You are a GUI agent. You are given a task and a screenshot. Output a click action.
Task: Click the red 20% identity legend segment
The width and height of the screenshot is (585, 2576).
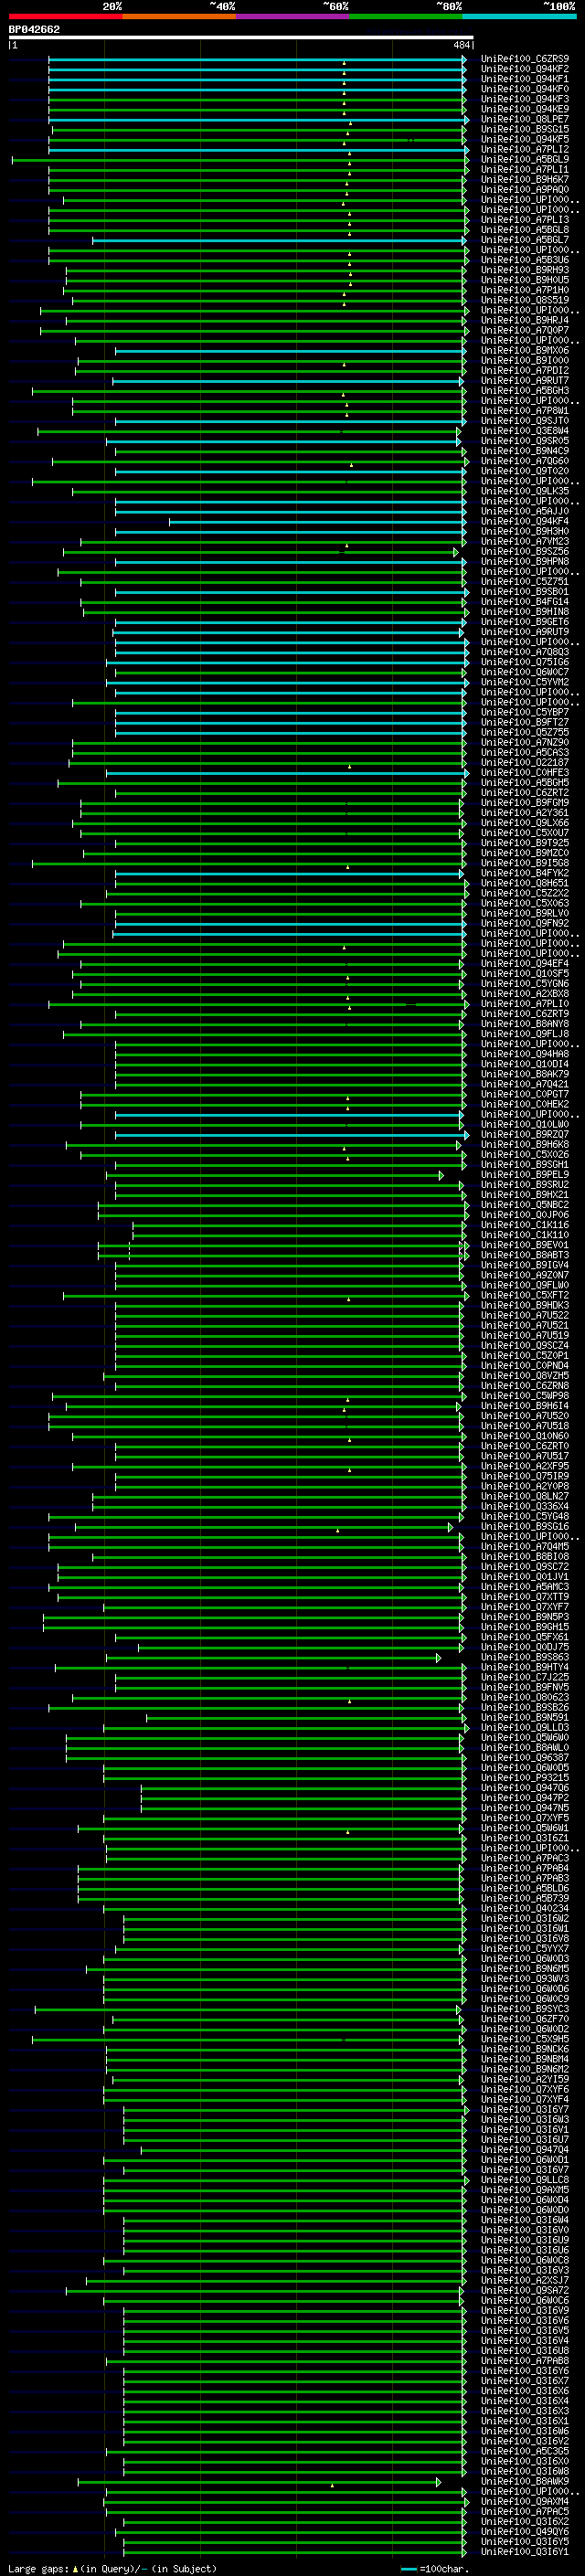pos(65,16)
